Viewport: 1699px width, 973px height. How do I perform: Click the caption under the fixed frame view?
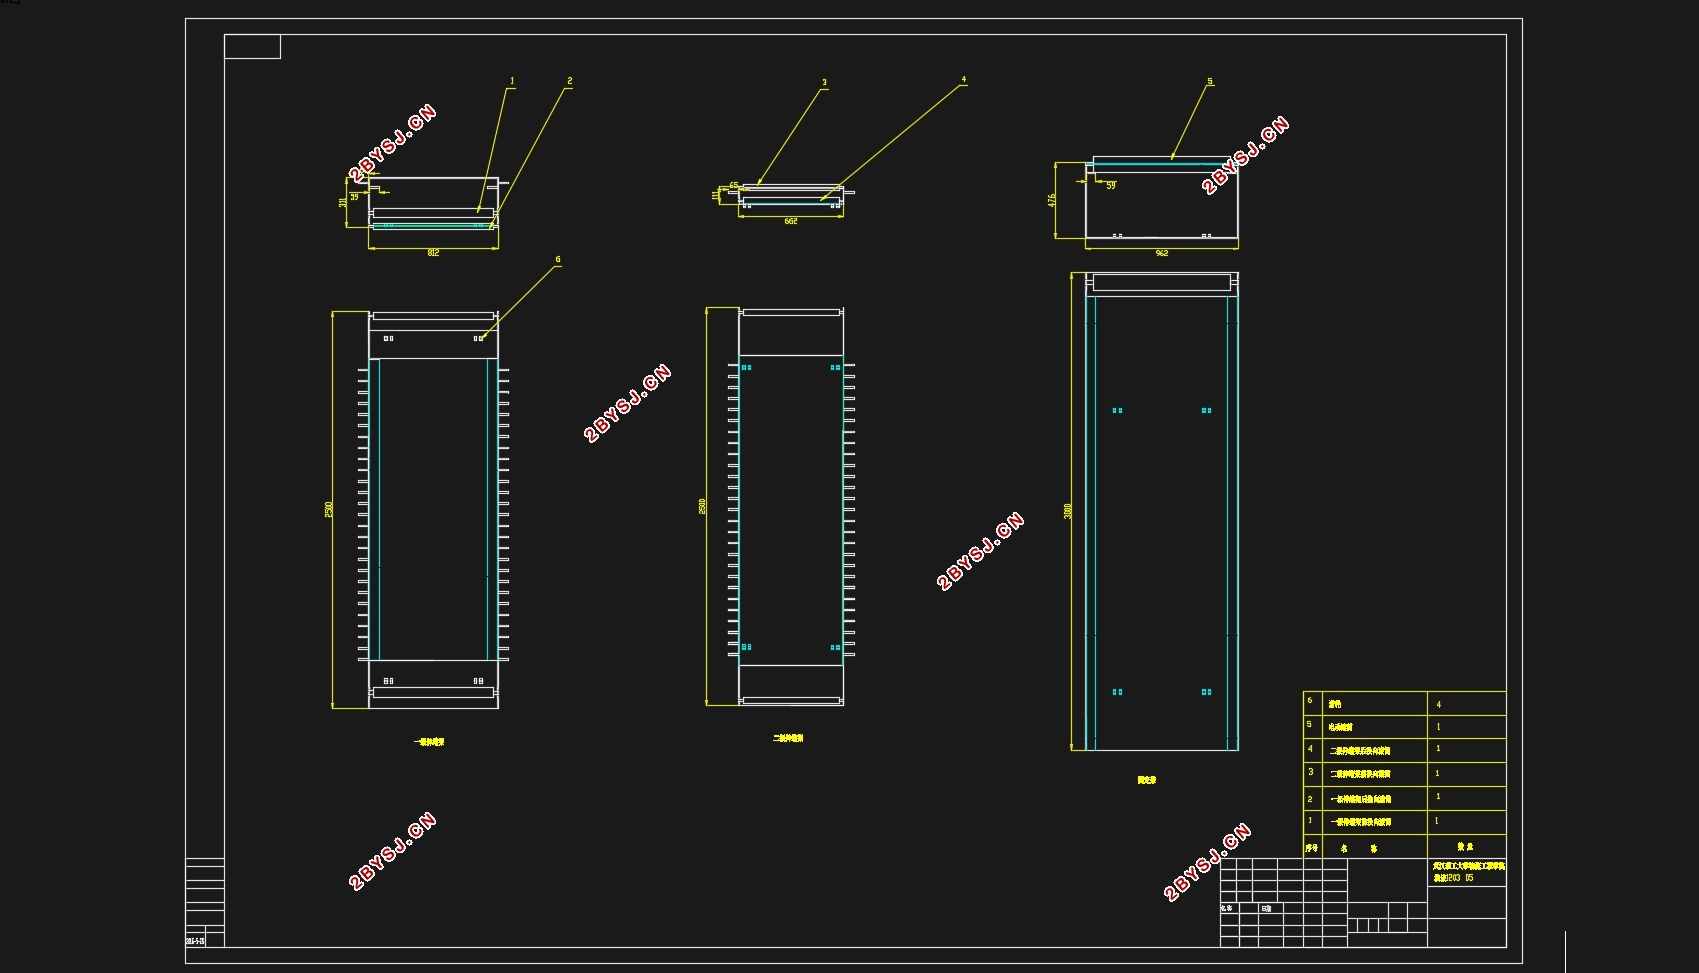click(x=1146, y=780)
